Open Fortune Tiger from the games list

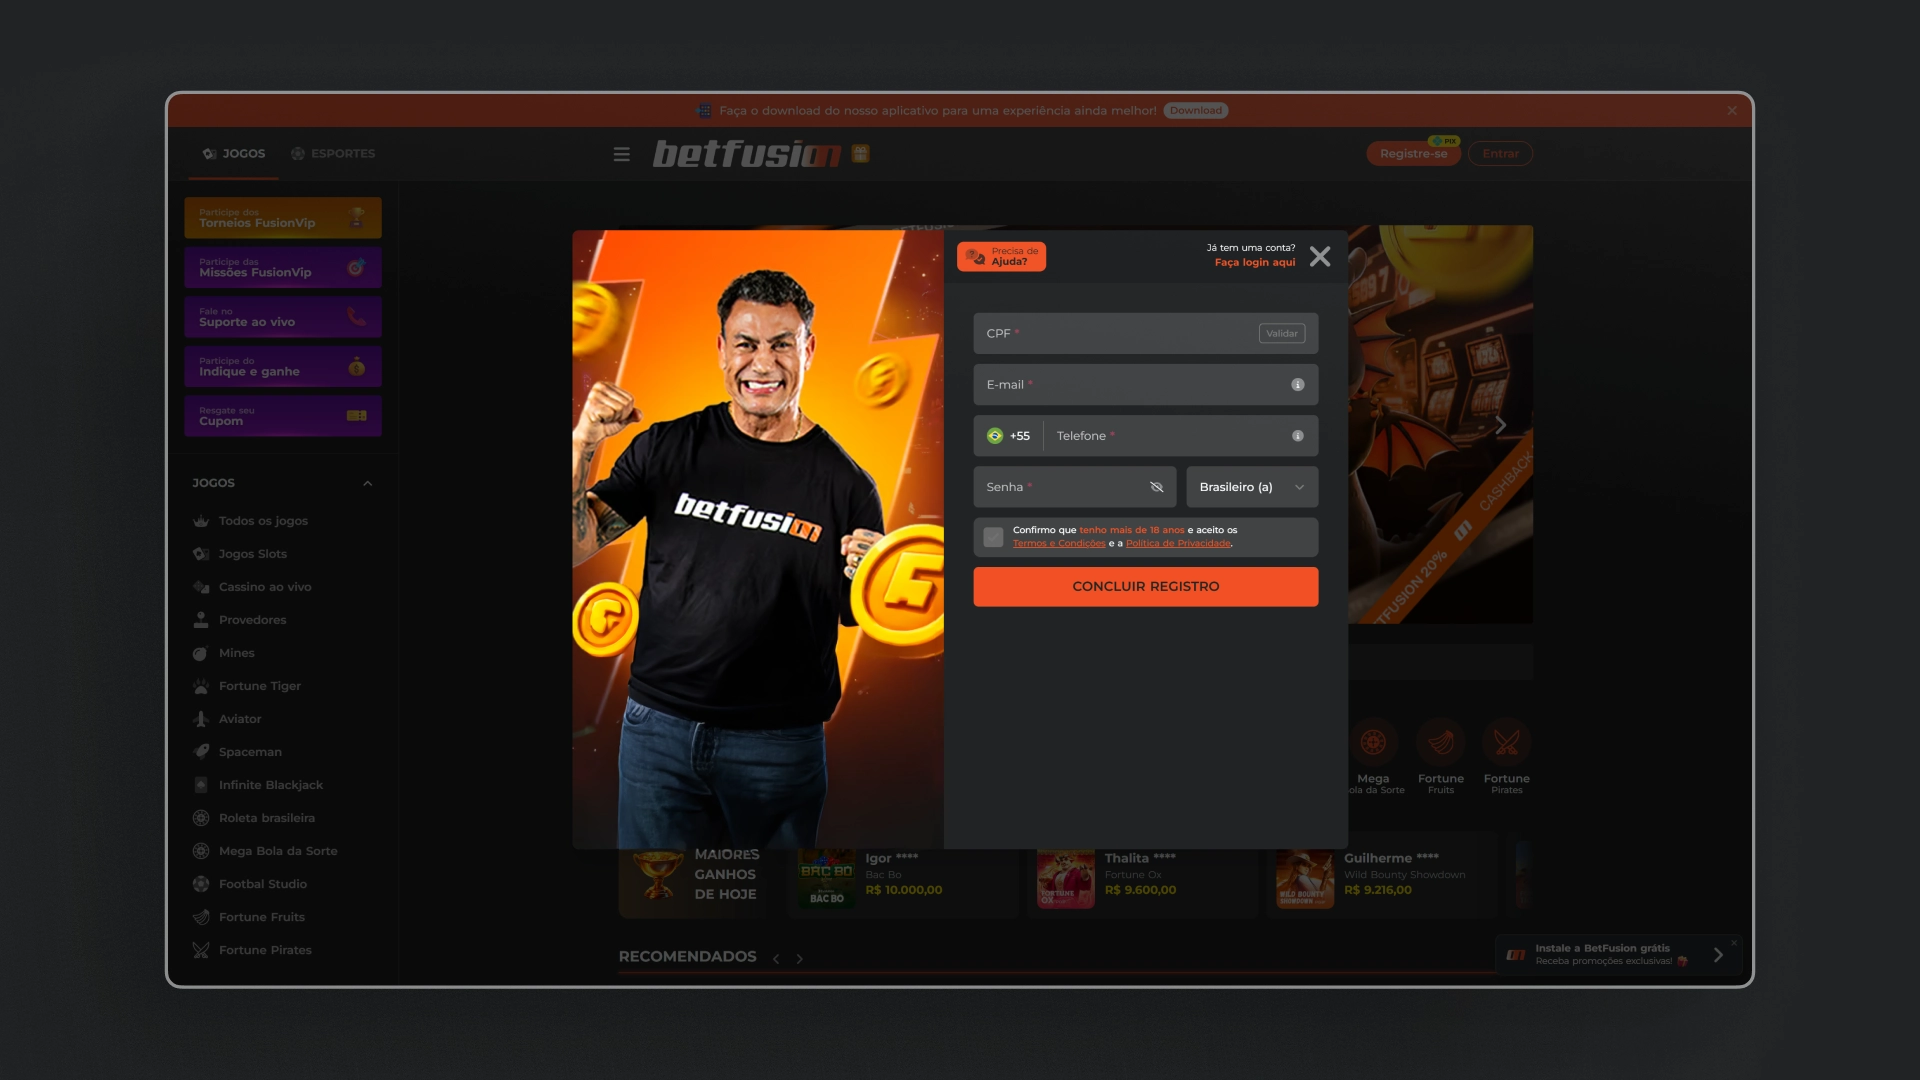(x=200, y=685)
